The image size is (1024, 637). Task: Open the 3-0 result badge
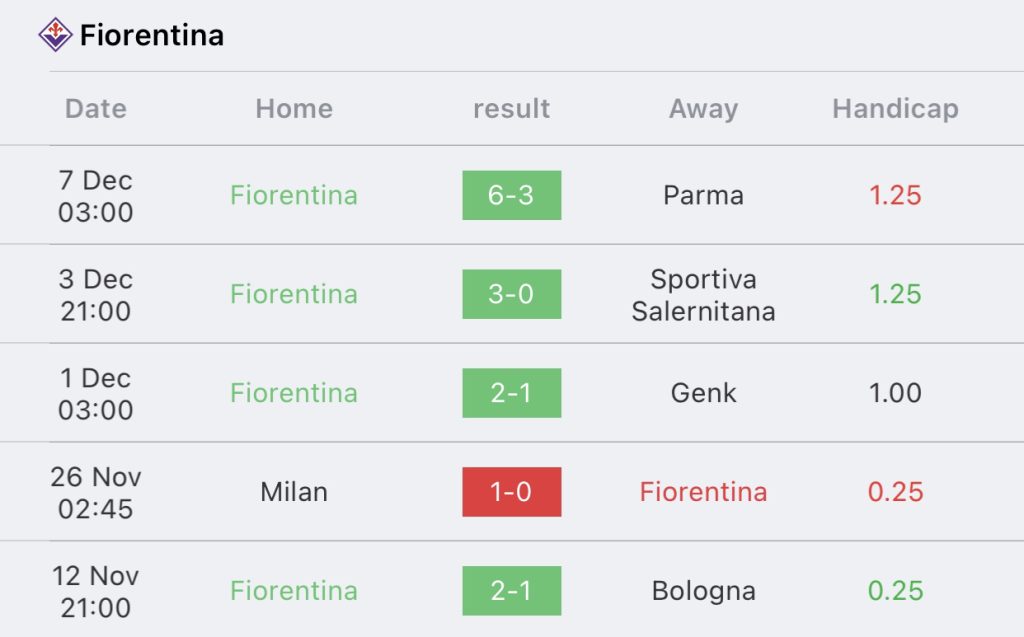click(x=511, y=294)
